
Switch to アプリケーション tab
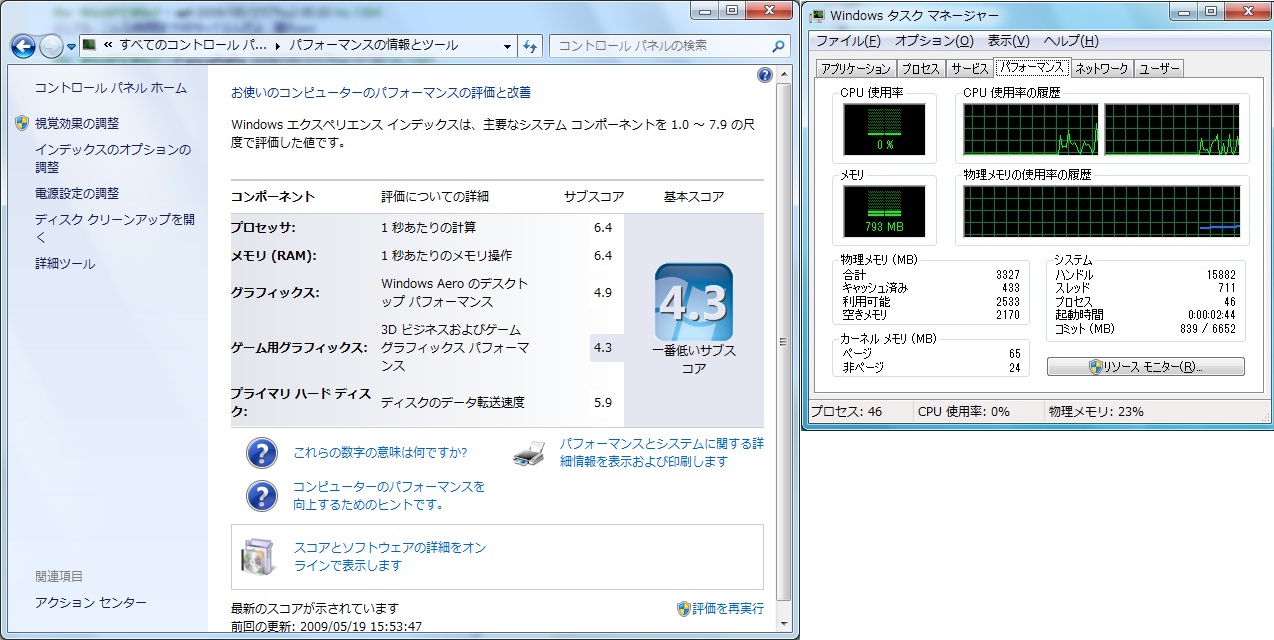[x=855, y=69]
